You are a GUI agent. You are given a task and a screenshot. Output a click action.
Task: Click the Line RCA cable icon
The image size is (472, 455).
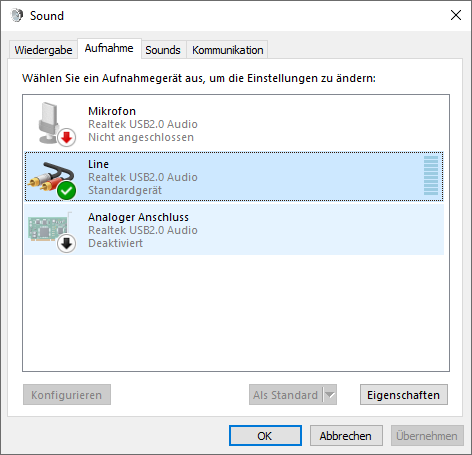point(51,176)
